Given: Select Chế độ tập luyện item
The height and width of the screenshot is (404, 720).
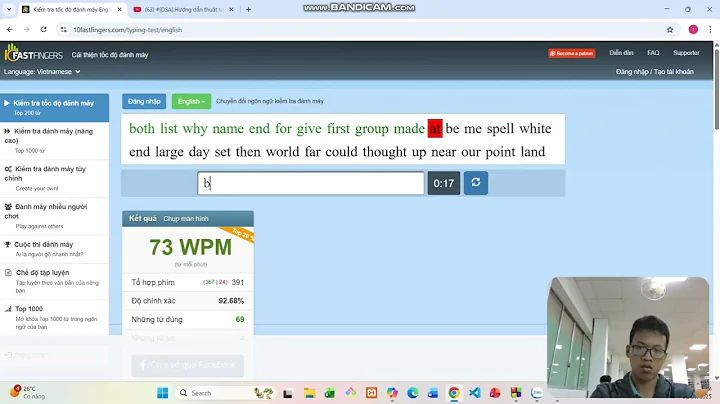Looking at the screenshot, I should click(x=54, y=281).
